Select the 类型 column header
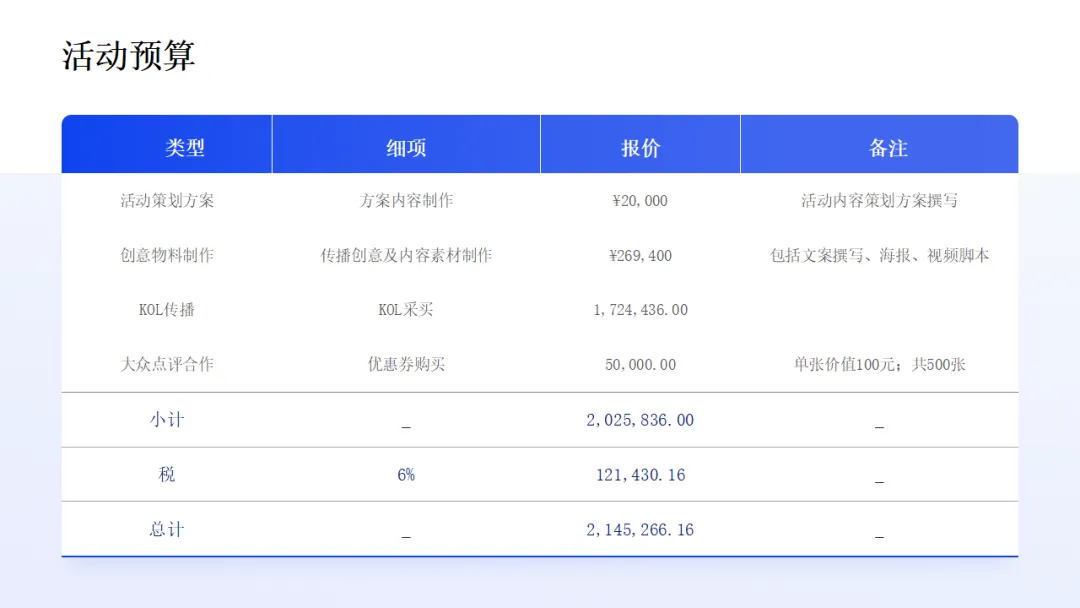 [x=185, y=148]
